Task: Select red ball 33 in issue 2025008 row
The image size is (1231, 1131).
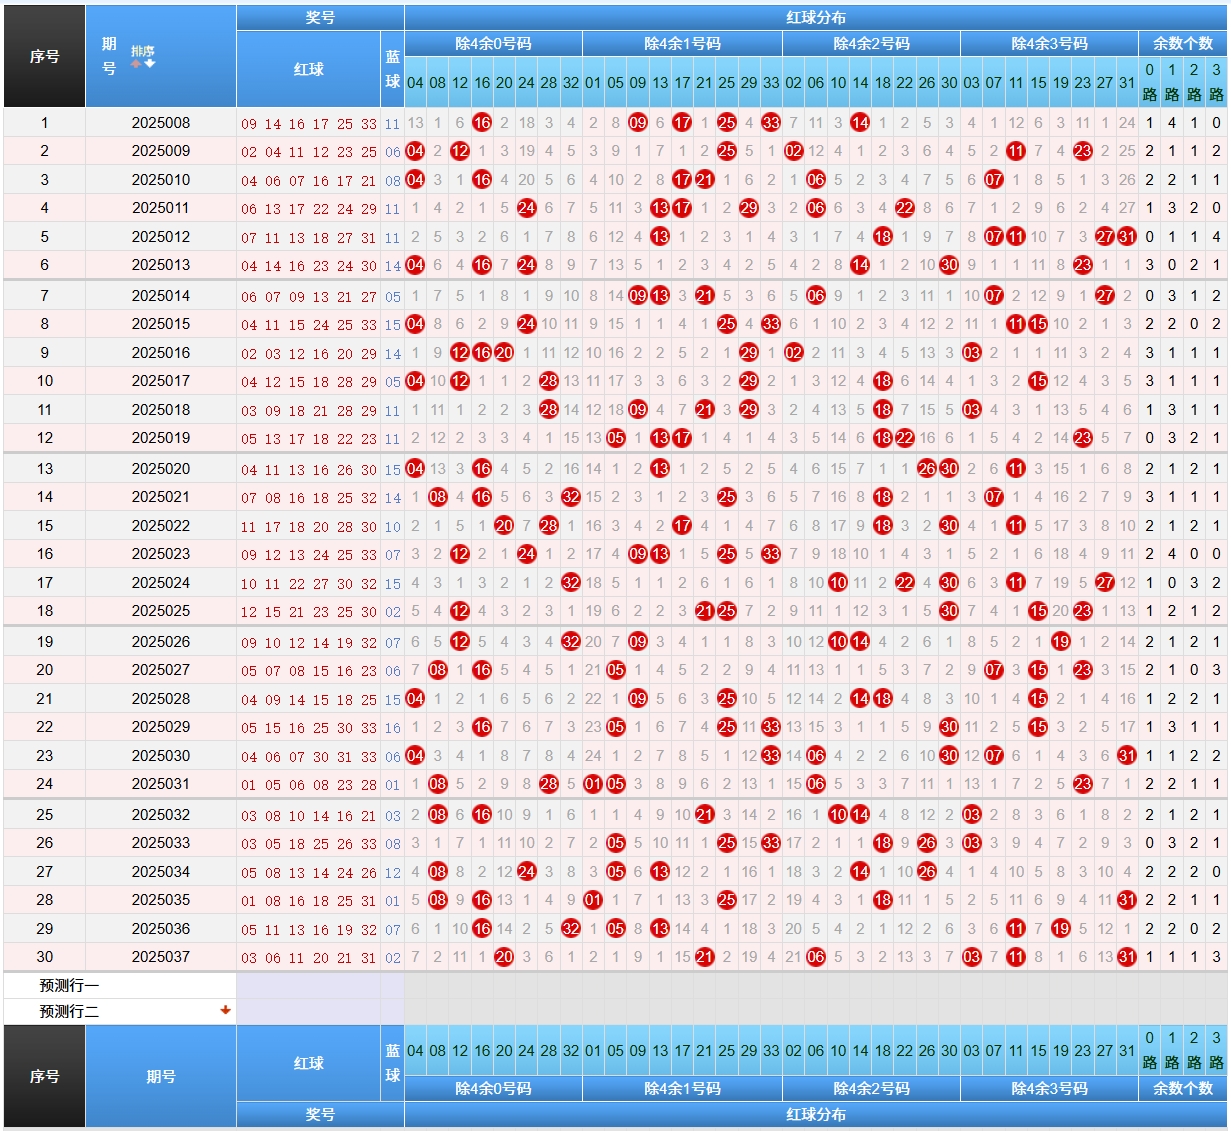Action: (771, 123)
